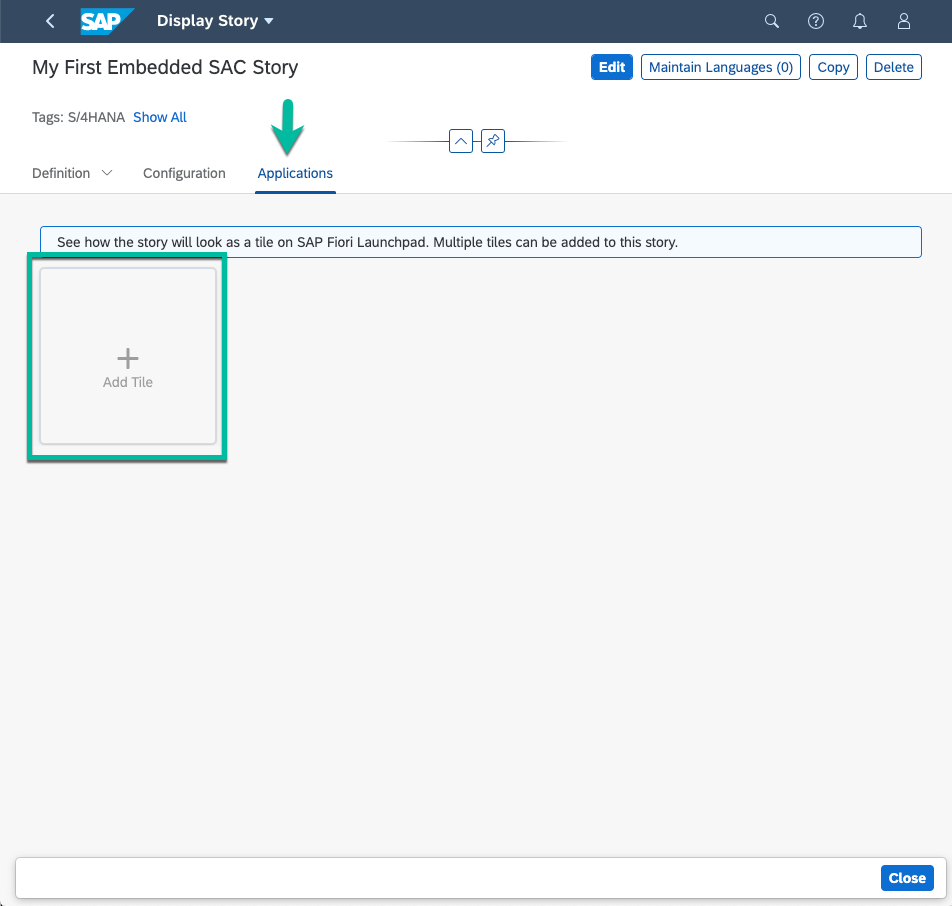Click the plus icon in Add Tile
The width and height of the screenshot is (952, 906).
click(128, 358)
